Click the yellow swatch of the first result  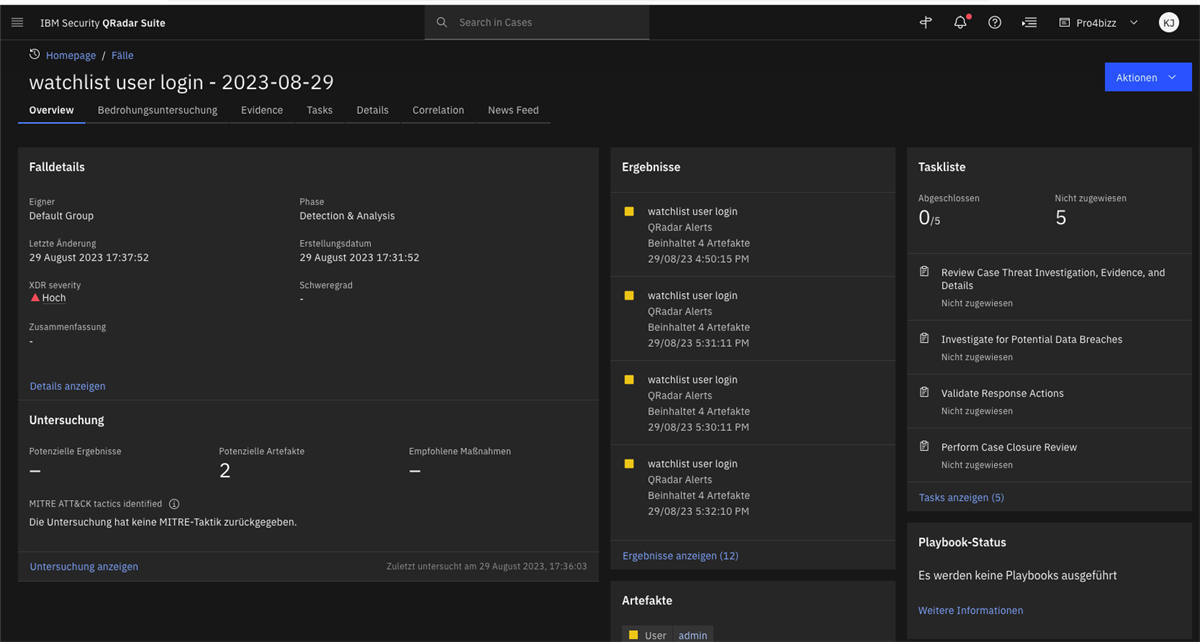click(629, 212)
